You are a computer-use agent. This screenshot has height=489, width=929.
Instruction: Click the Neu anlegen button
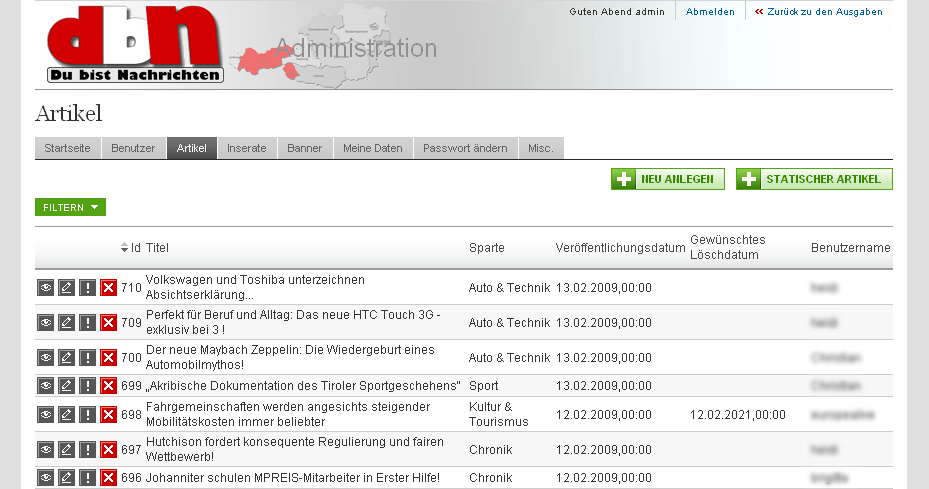coord(668,179)
